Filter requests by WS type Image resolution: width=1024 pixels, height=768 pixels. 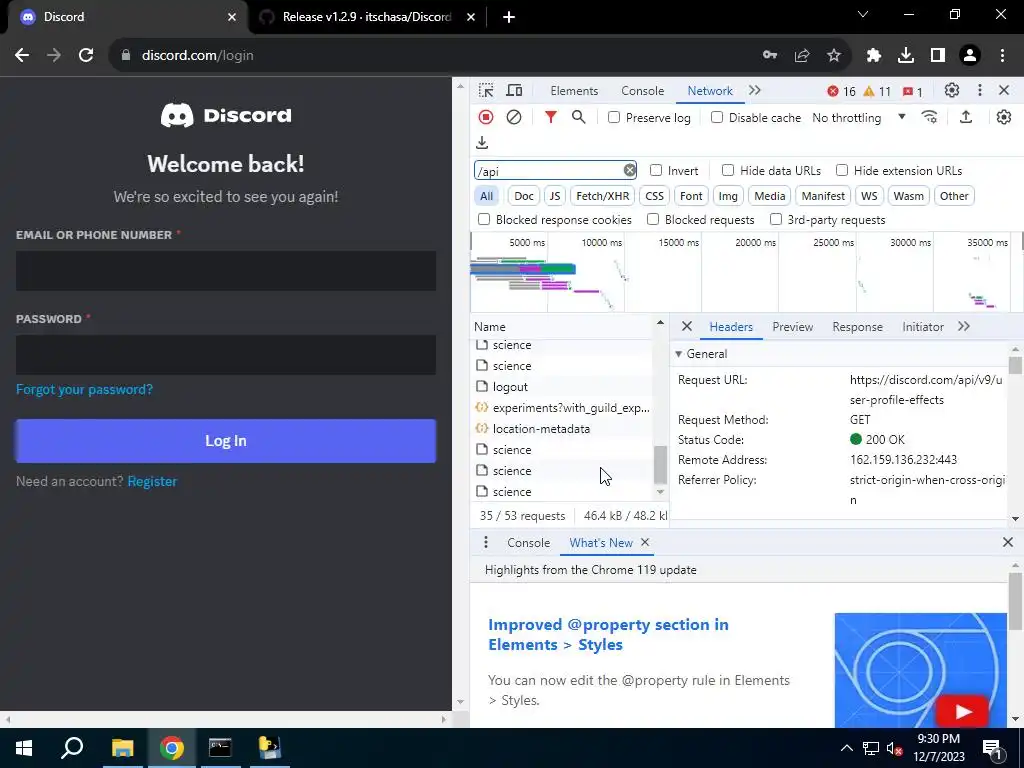[x=869, y=196]
